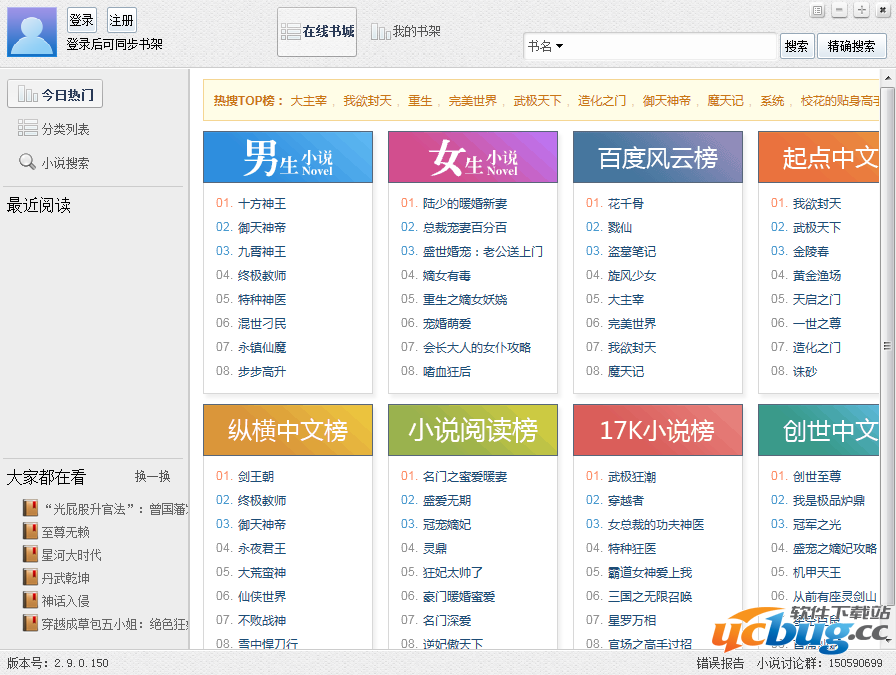Click book icon beside 星河大时代
Viewport: 896px width, 675px height.
pyautogui.click(x=30, y=555)
